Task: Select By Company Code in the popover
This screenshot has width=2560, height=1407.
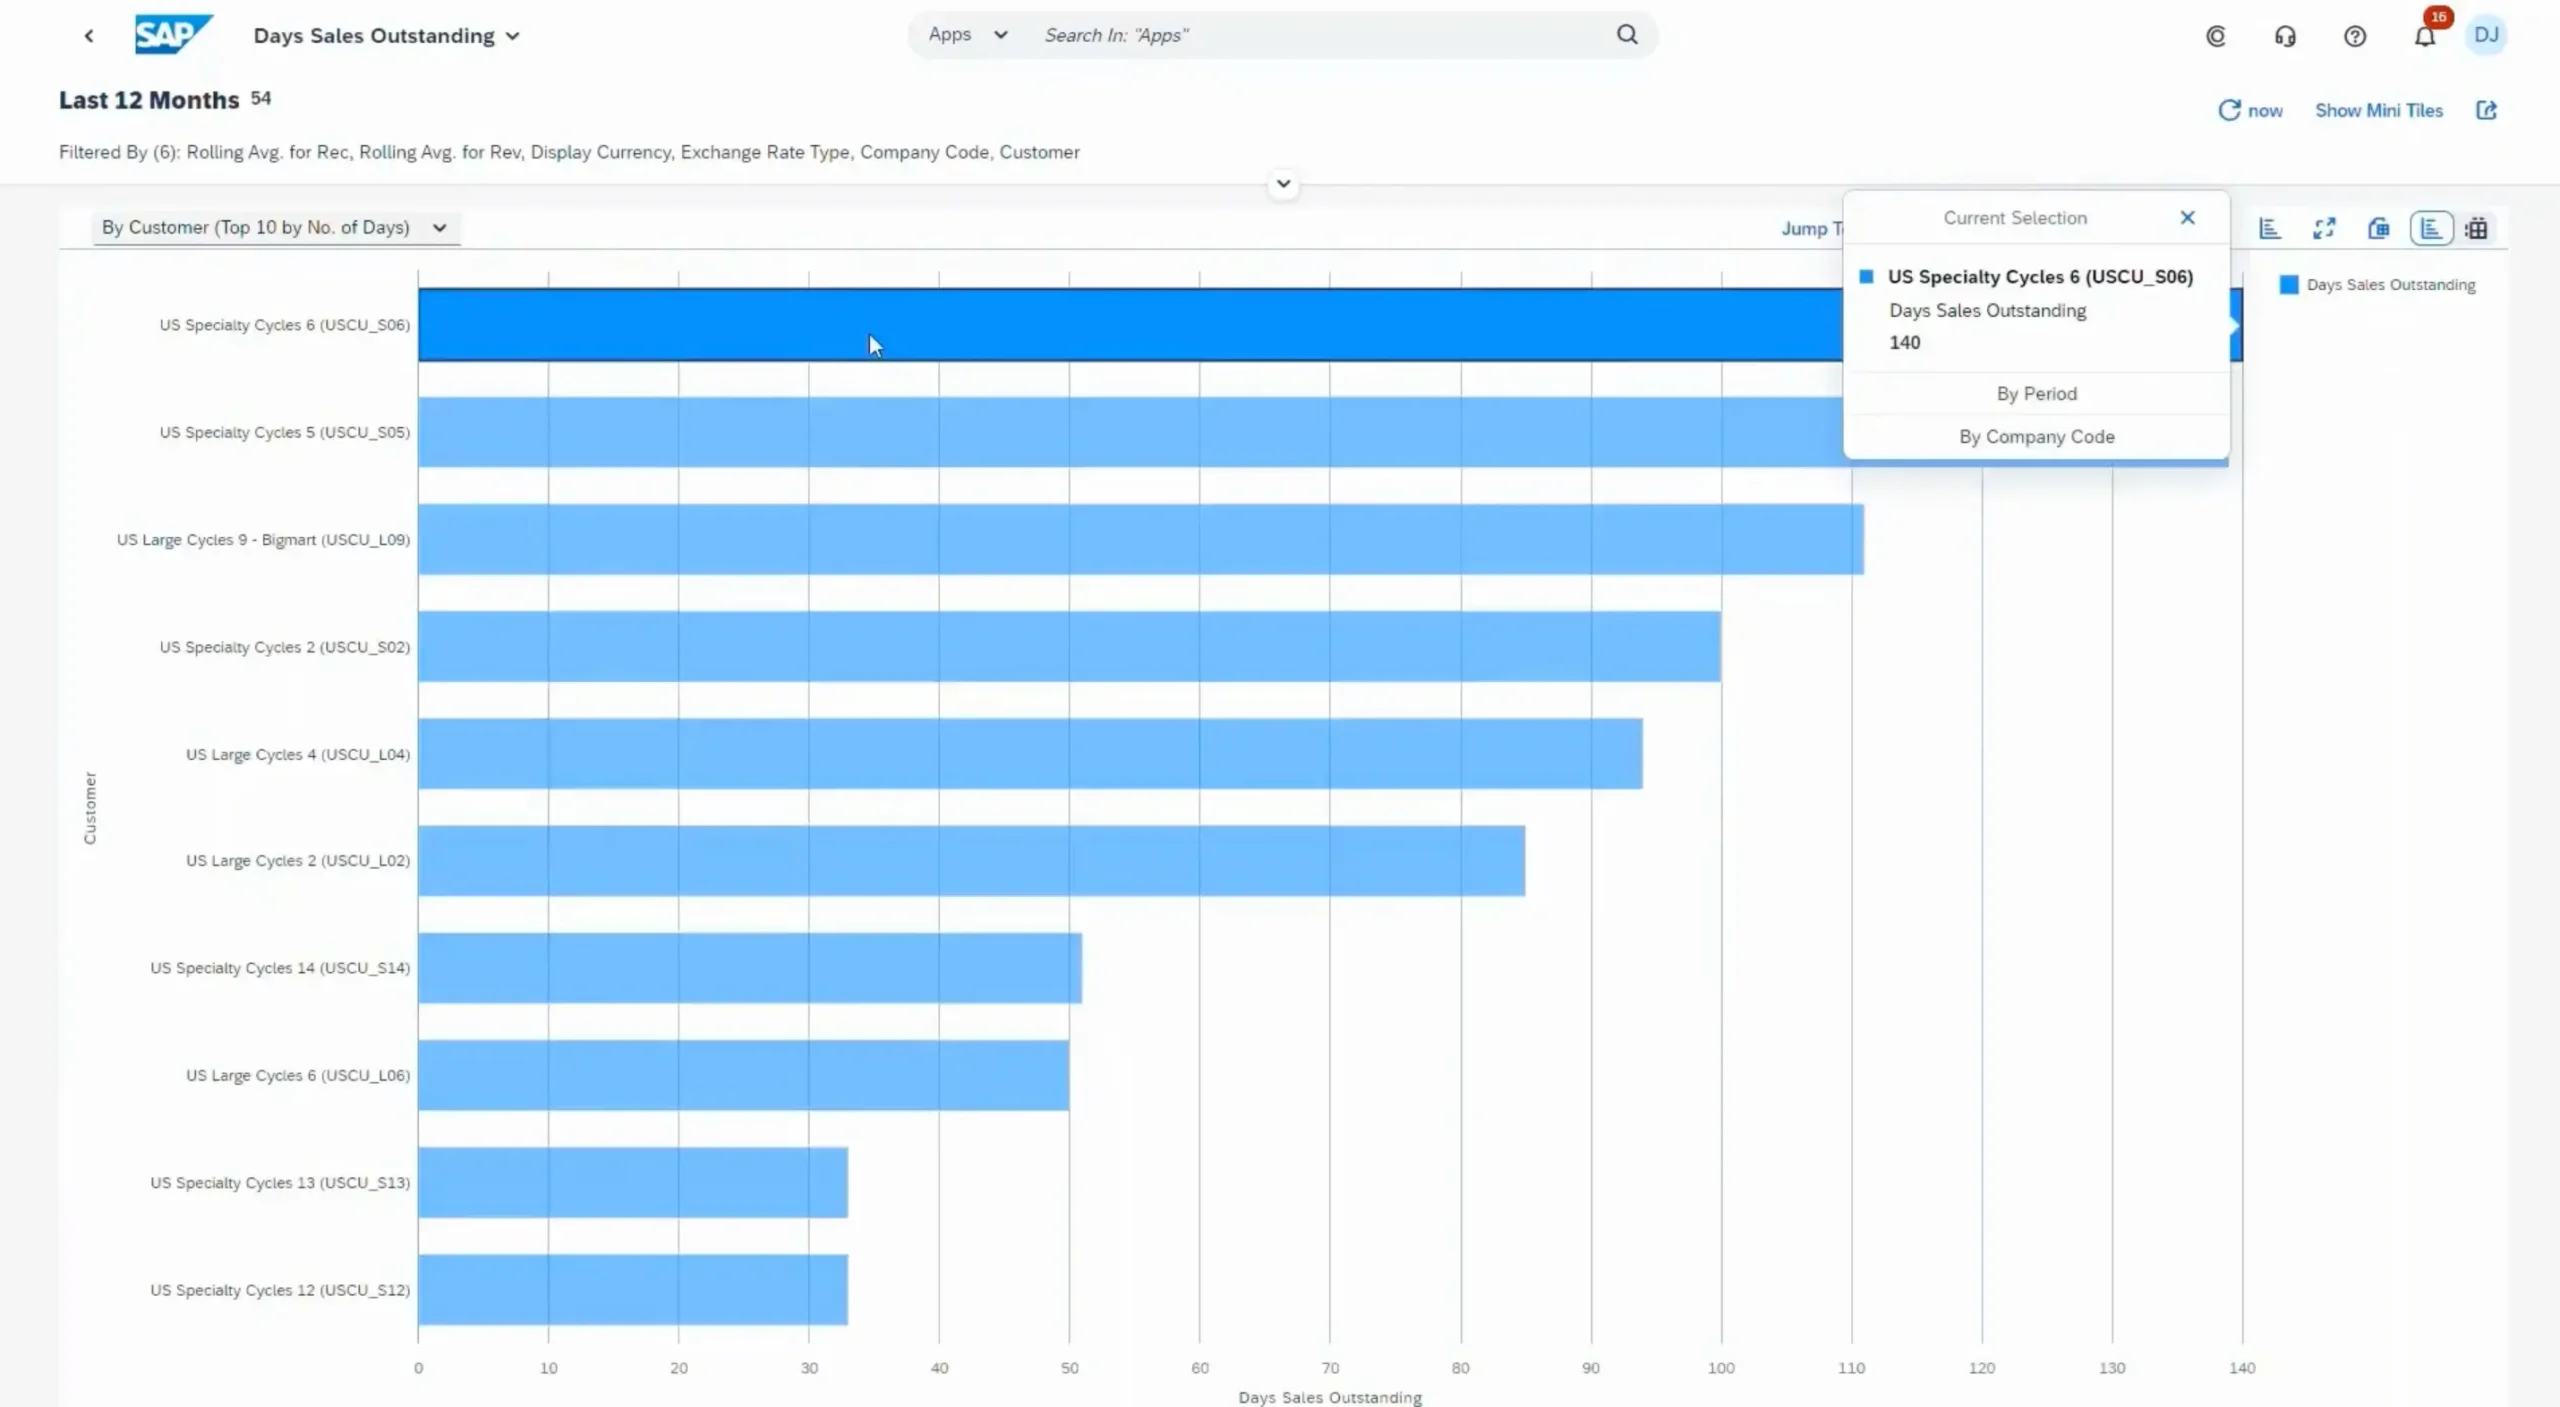Action: point(2036,437)
